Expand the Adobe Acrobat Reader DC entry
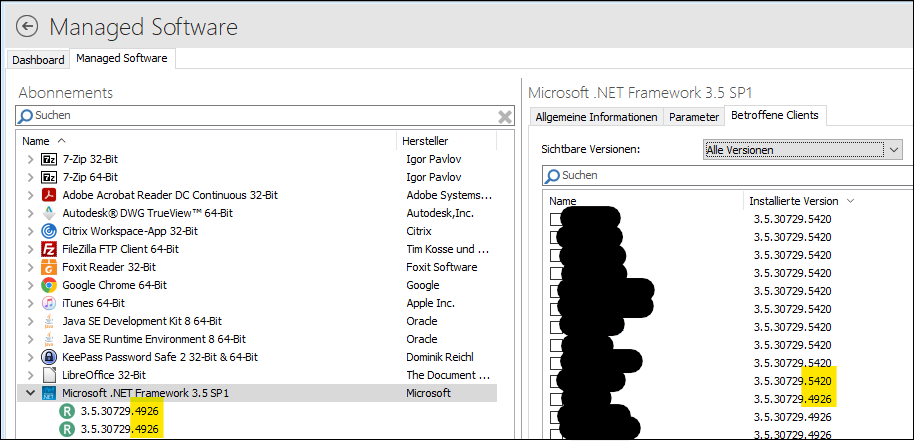The width and height of the screenshot is (914, 441). (x=30, y=195)
